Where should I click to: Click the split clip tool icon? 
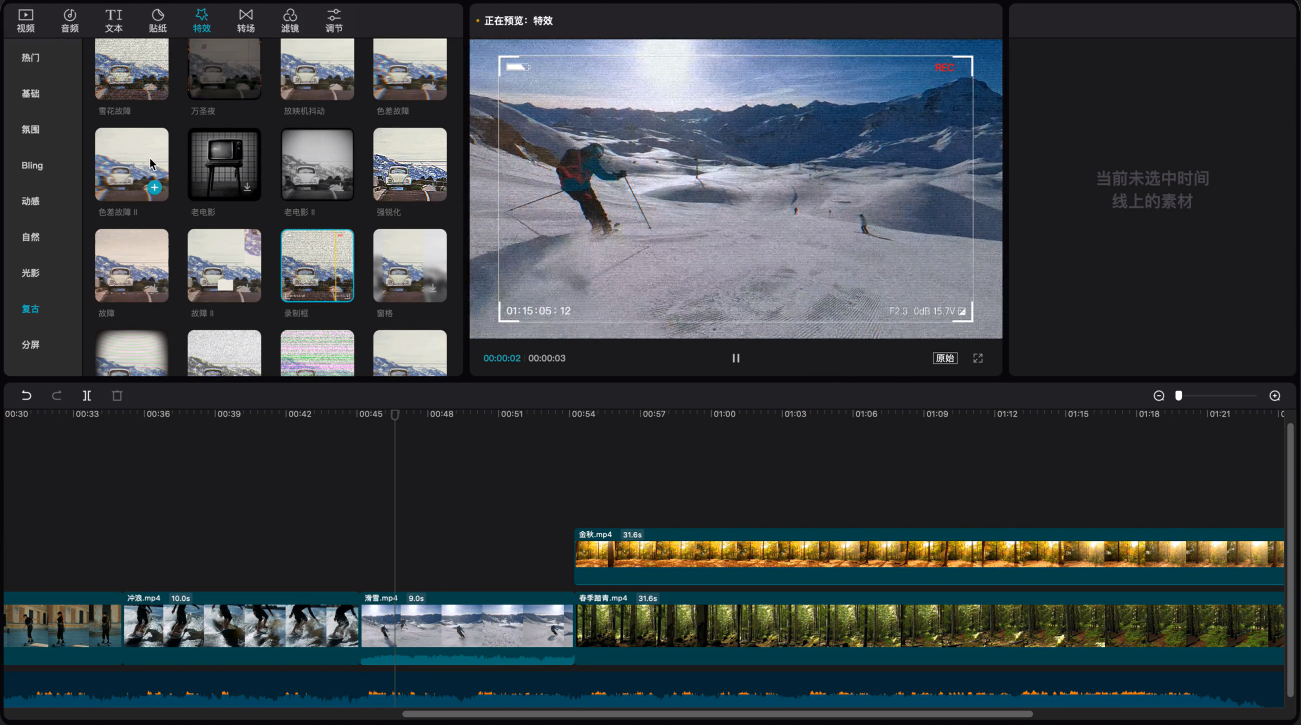coord(87,396)
